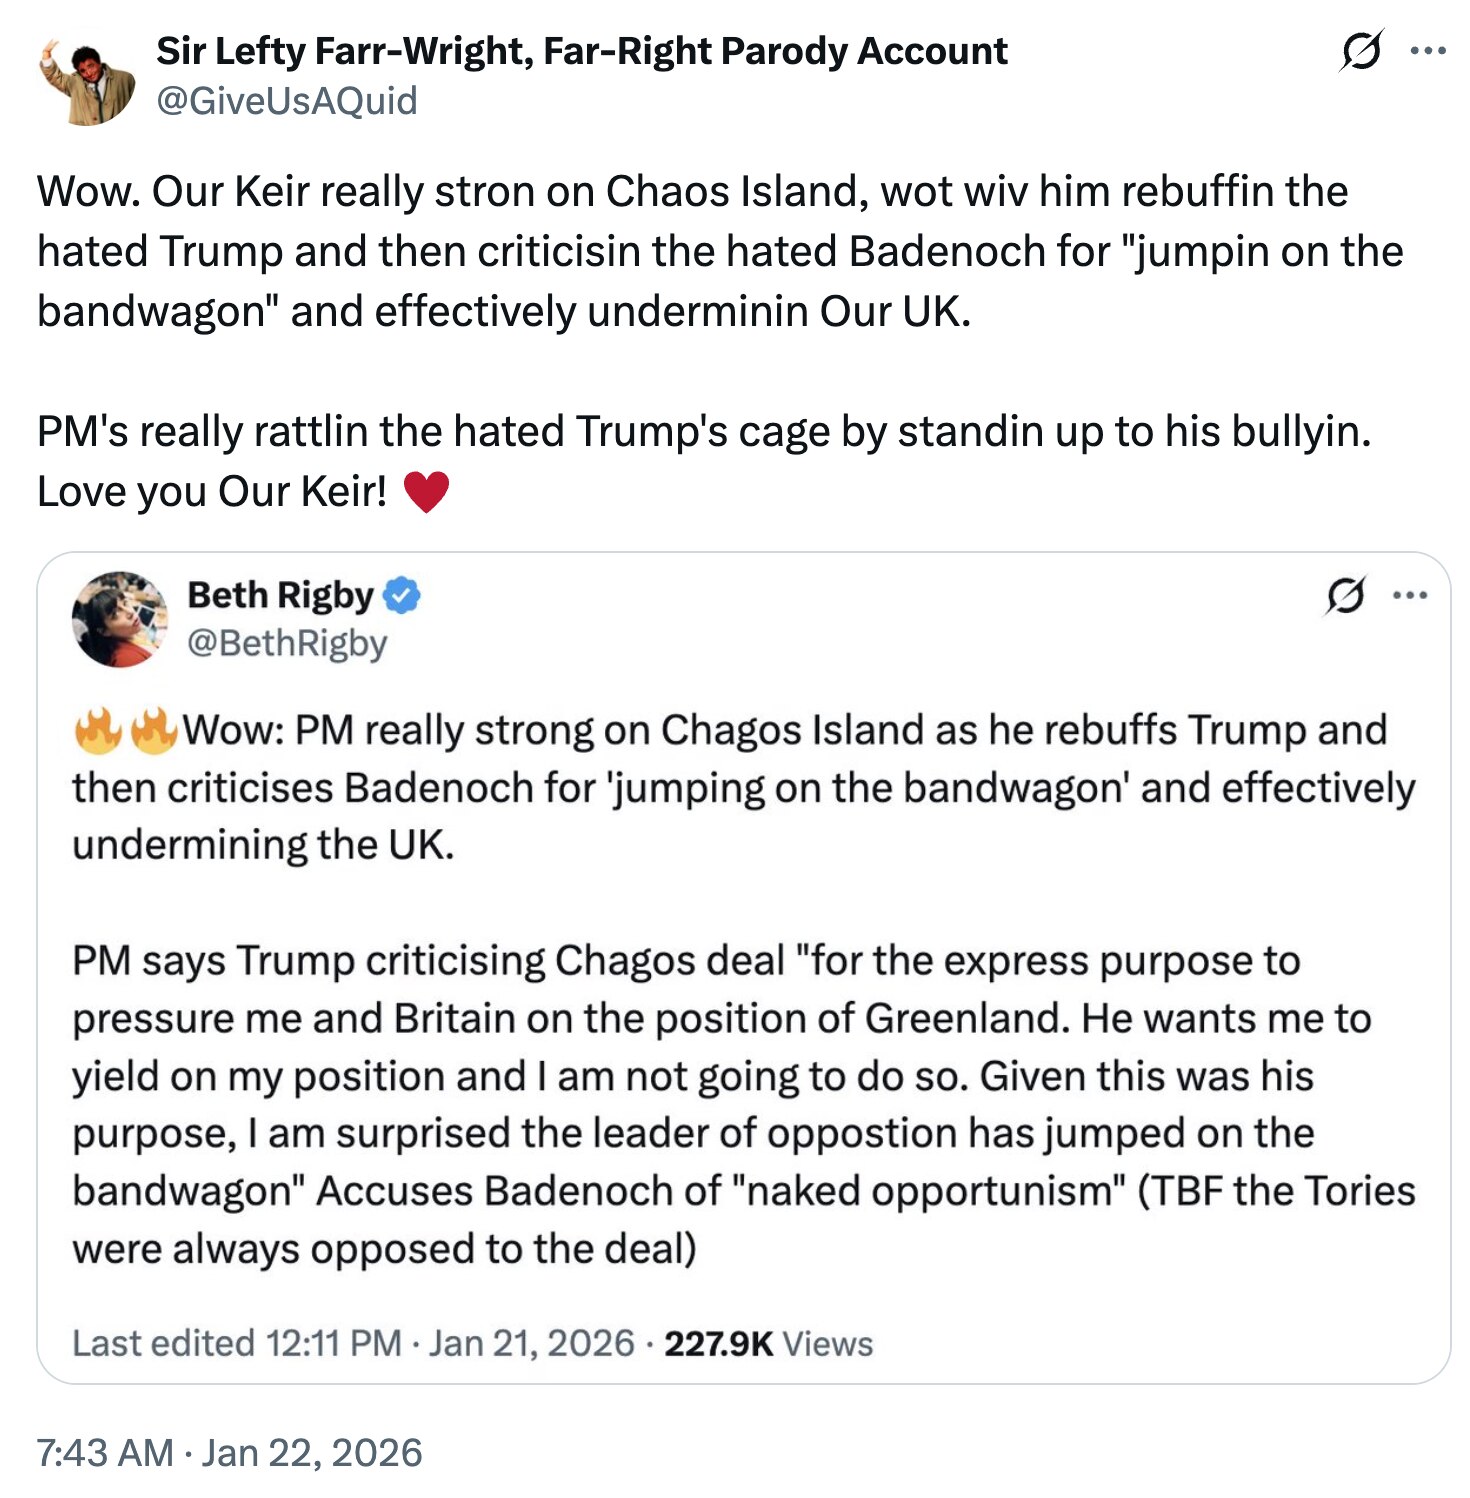The height and width of the screenshot is (1498, 1470).
Task: Click the 'Jan 21, 2026' date in the quote
Action: tap(532, 1343)
